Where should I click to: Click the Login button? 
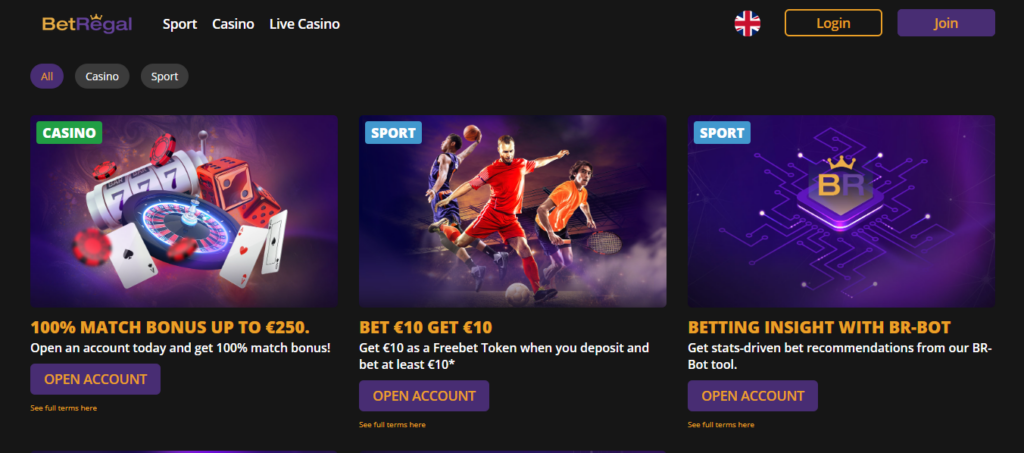(x=833, y=23)
